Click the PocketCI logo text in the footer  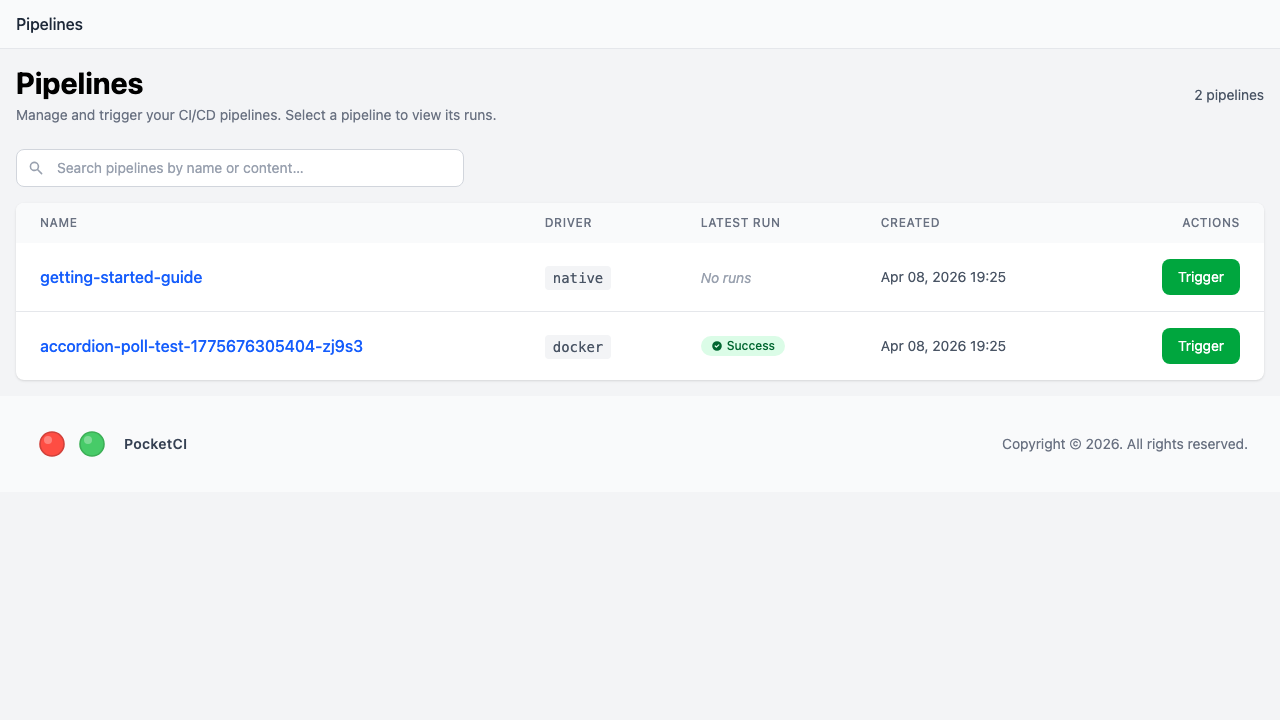155,443
